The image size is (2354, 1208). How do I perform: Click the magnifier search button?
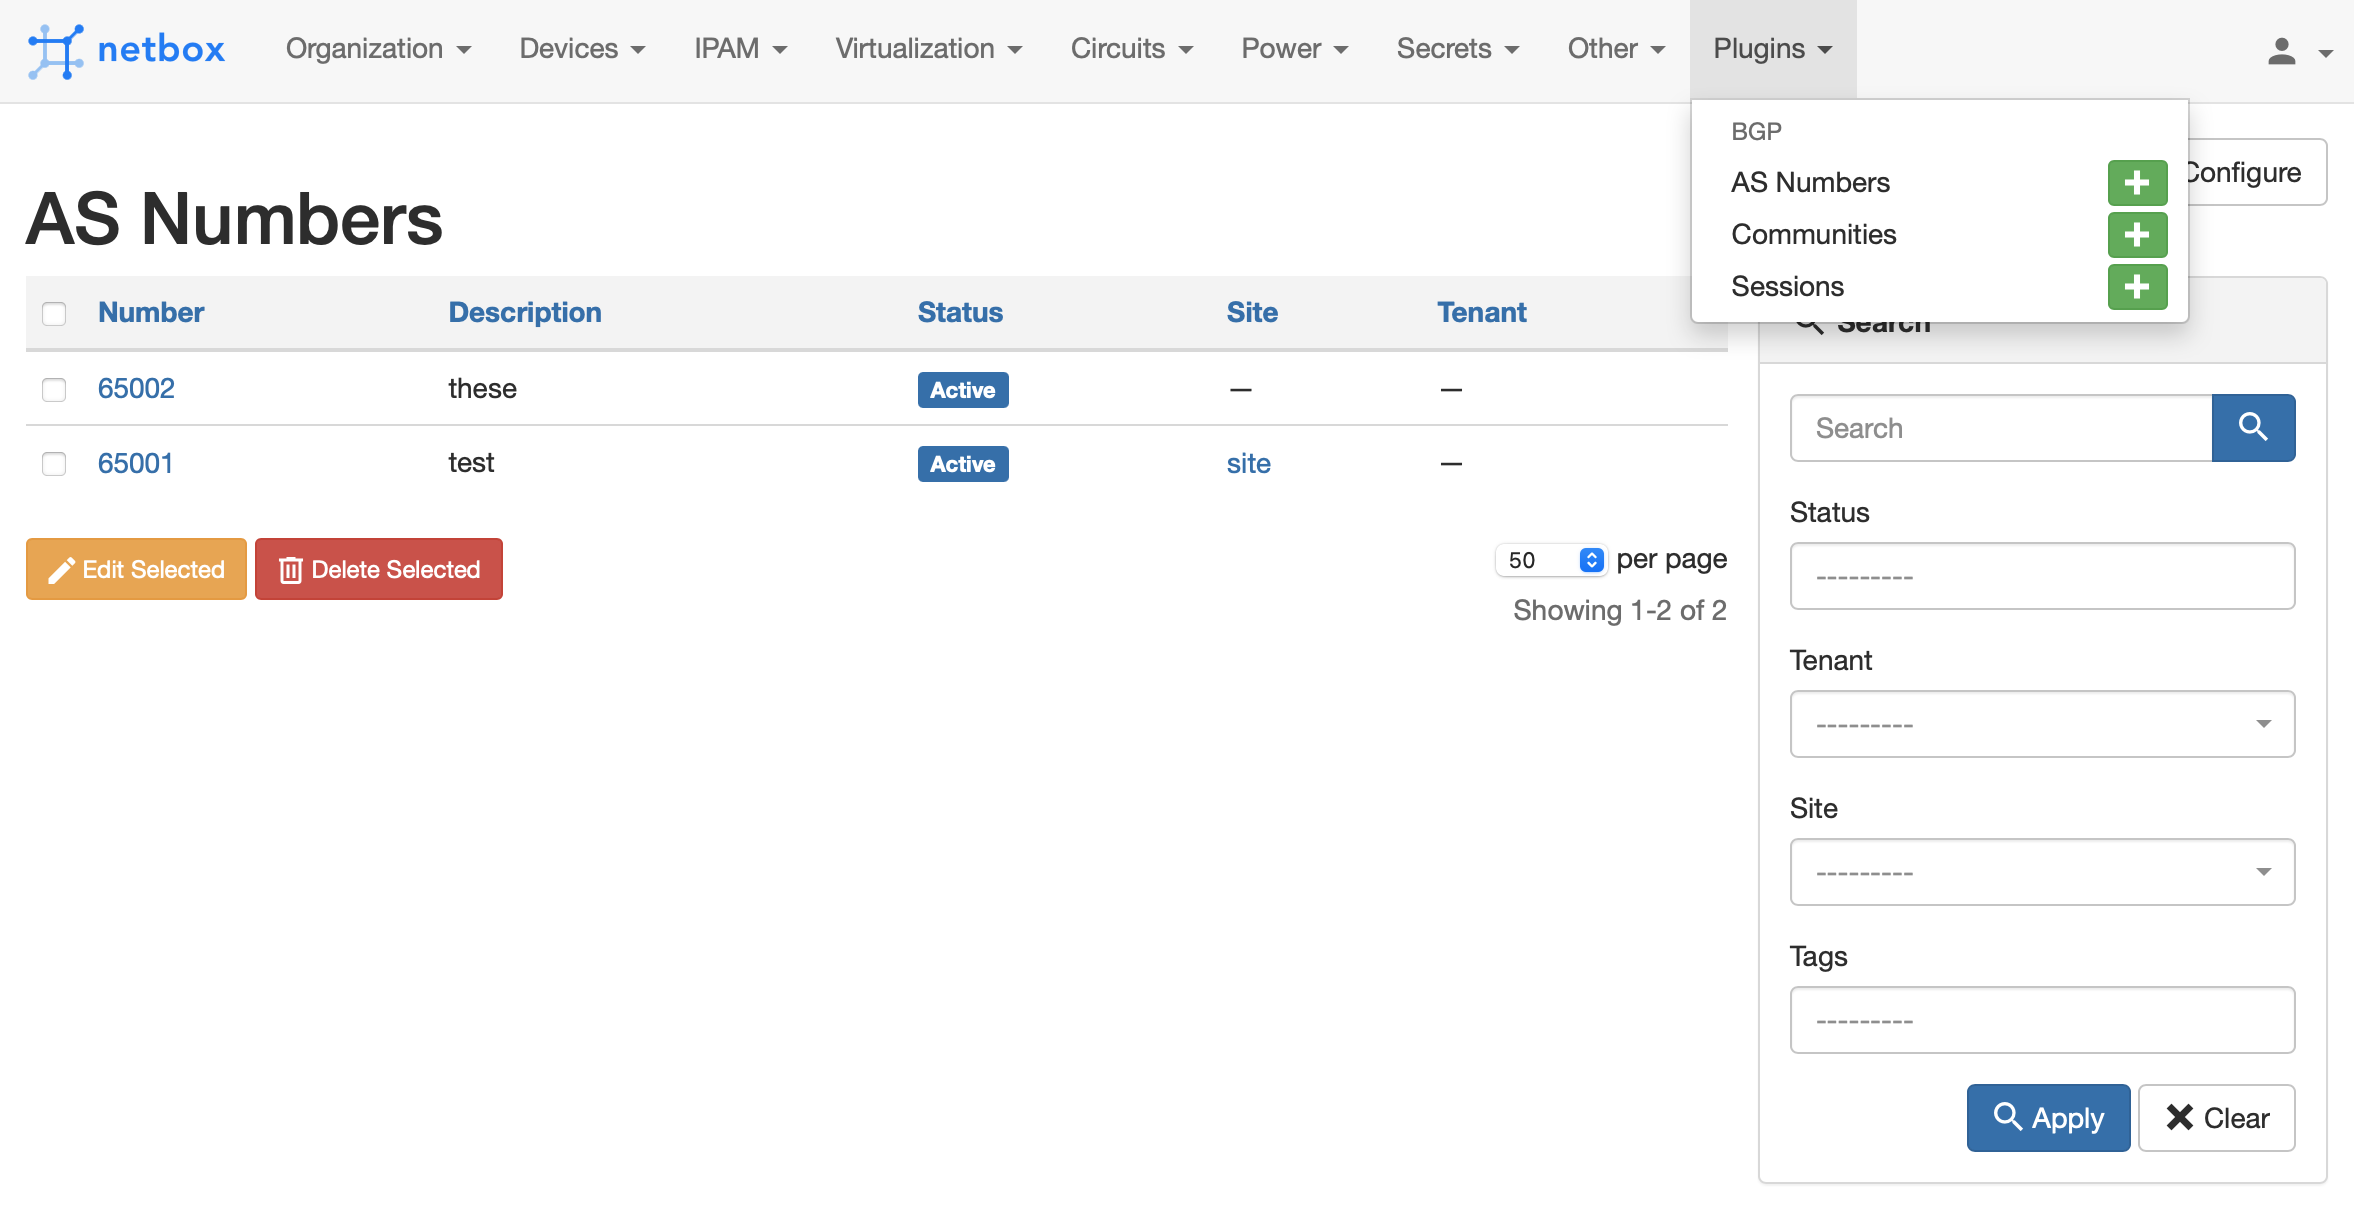[2252, 428]
